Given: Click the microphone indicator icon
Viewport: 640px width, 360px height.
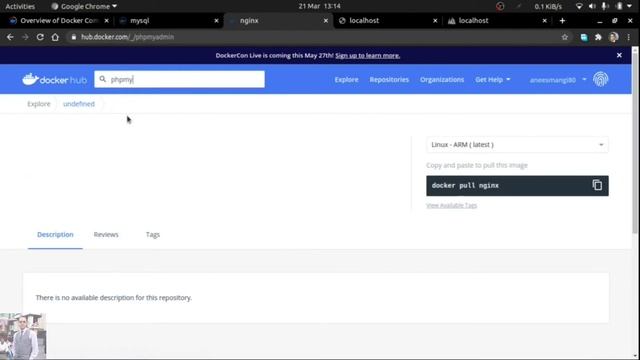Looking at the screenshot, I should 605,6.
